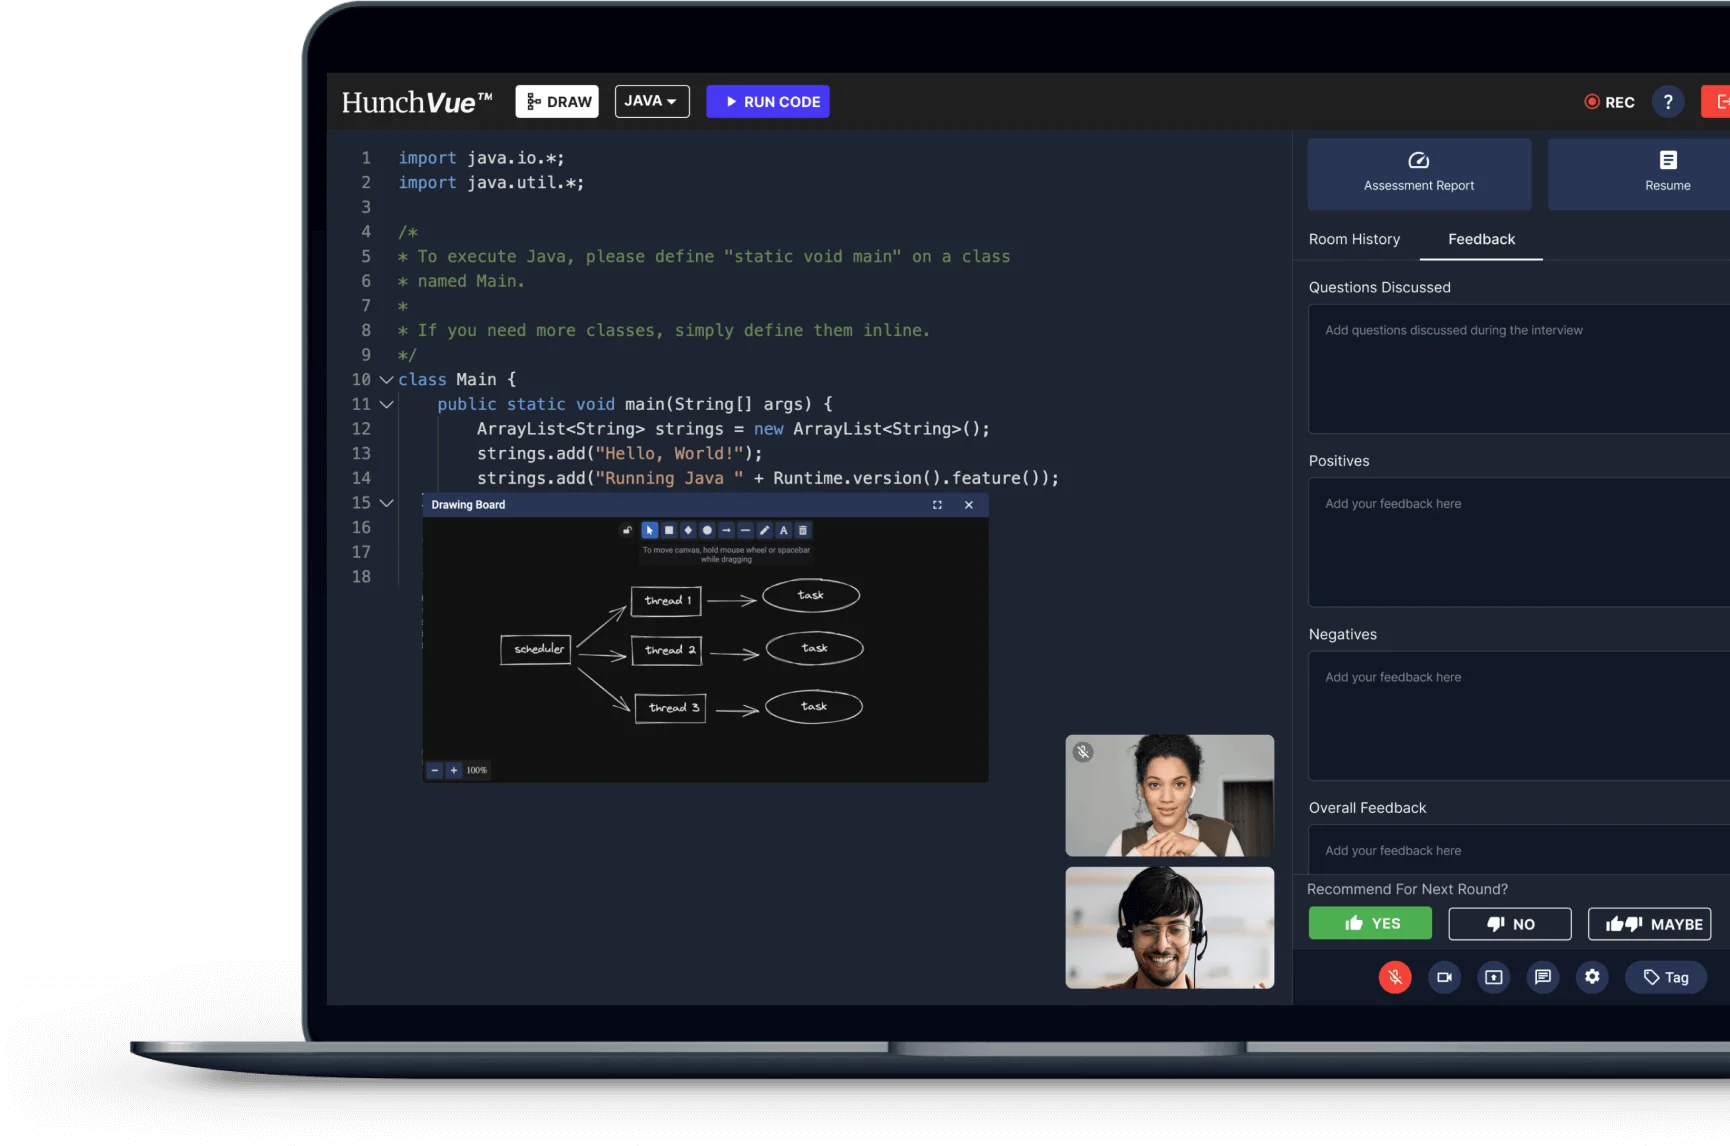Toggle canvas lock on the Drawing Board
The width and height of the screenshot is (1730, 1146).
(x=627, y=530)
